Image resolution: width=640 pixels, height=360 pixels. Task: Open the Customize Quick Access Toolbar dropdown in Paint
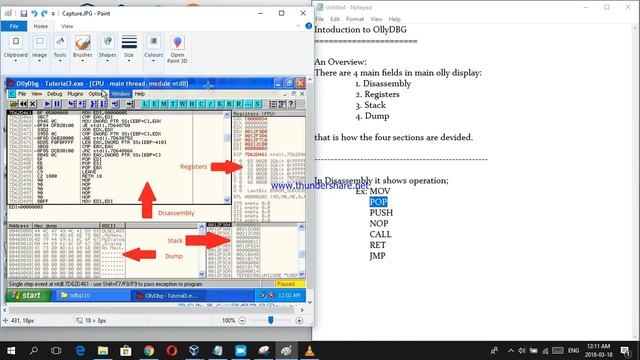coord(53,14)
